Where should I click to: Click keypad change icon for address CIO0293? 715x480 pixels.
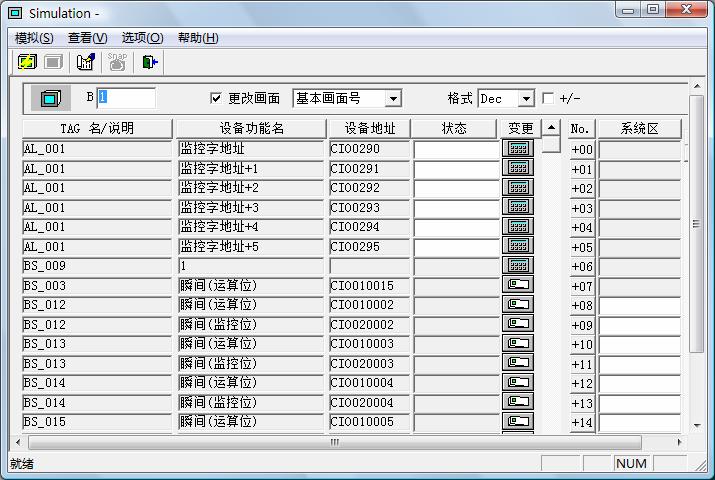coord(518,207)
